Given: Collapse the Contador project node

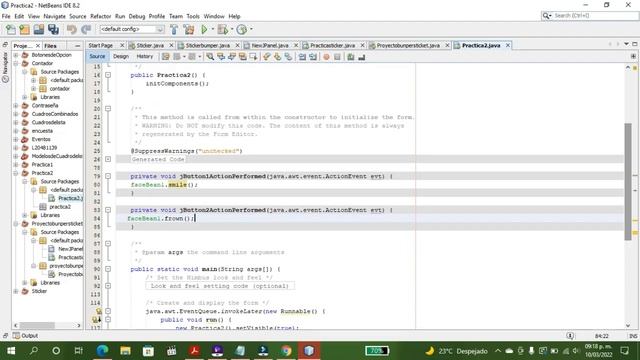Looking at the screenshot, I should click(x=16, y=63).
